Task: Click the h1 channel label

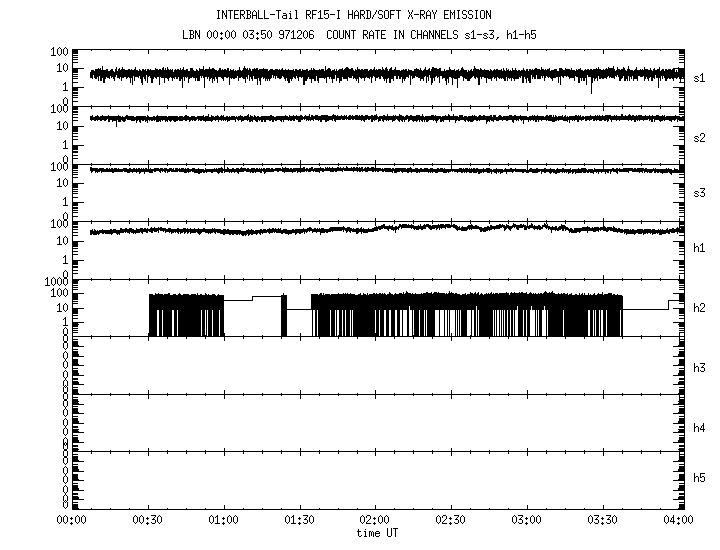Action: pos(700,248)
